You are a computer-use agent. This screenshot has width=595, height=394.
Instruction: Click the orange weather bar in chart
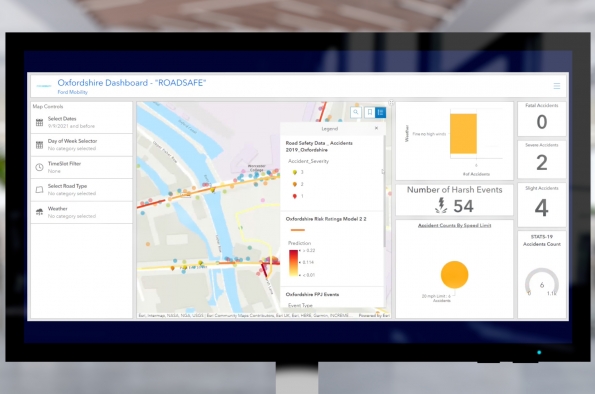(463, 134)
